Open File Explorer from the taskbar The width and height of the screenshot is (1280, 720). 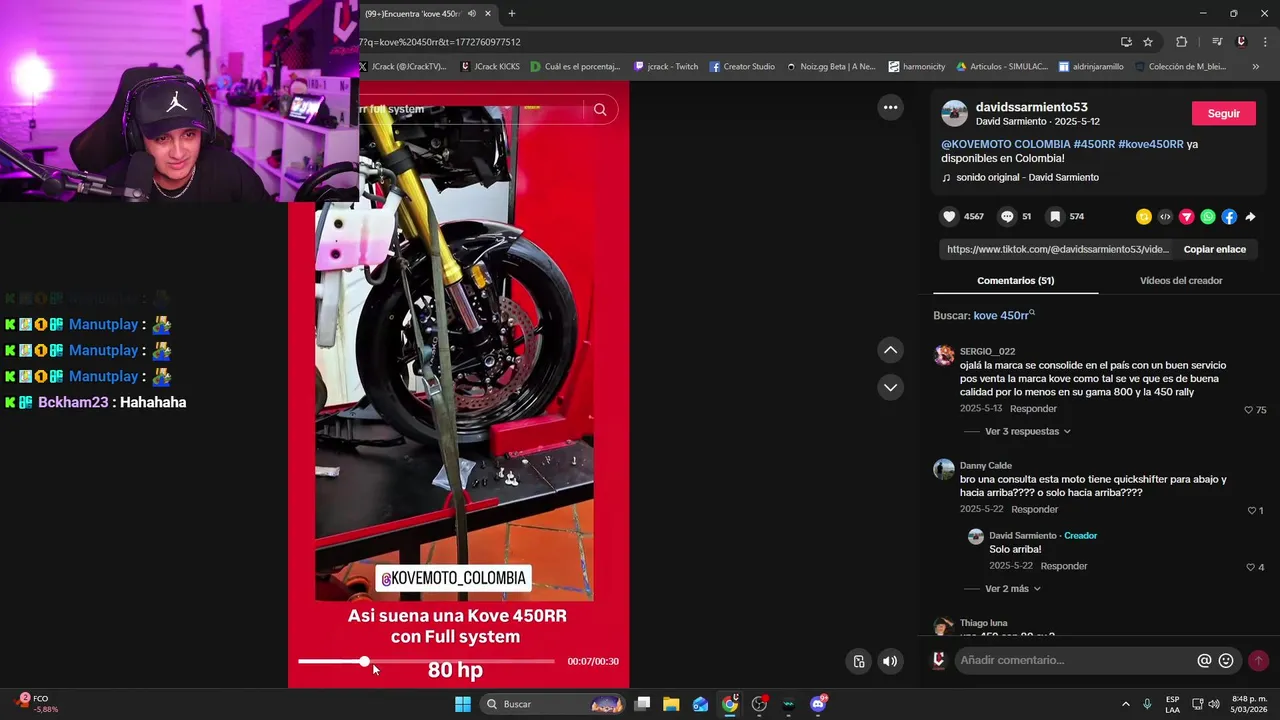(671, 704)
